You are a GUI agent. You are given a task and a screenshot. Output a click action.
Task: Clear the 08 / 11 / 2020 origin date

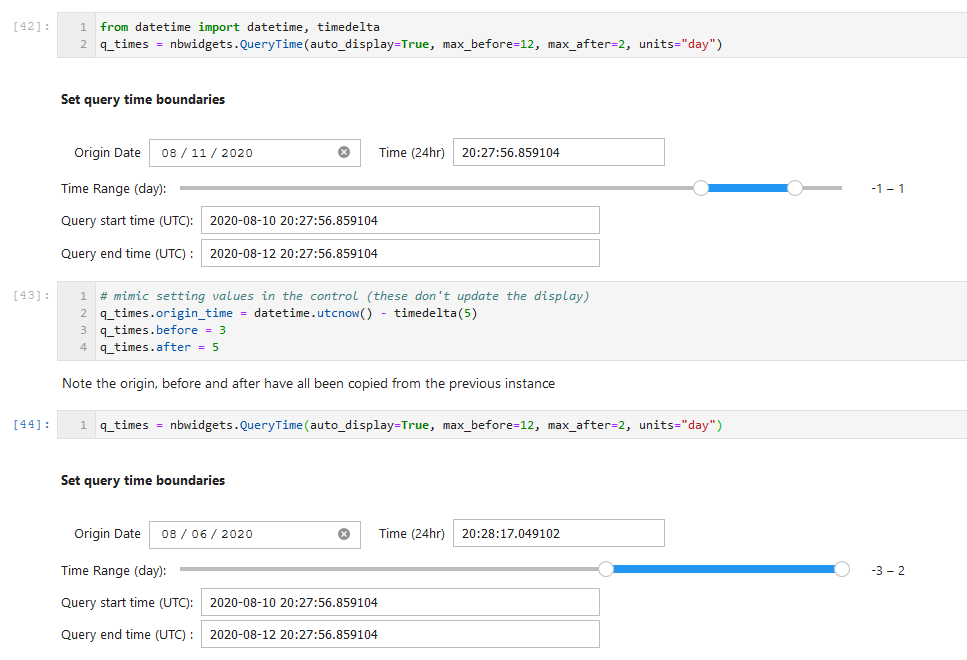click(344, 152)
